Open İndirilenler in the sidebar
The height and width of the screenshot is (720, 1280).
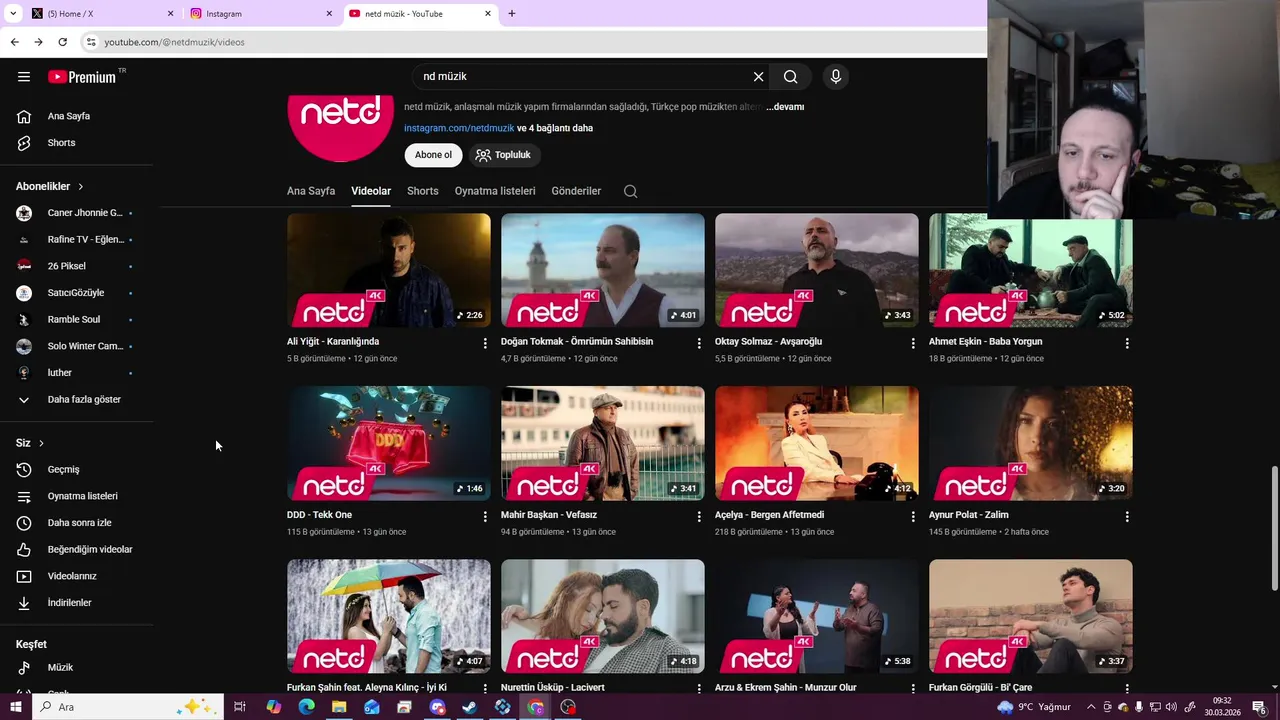coord(76,603)
